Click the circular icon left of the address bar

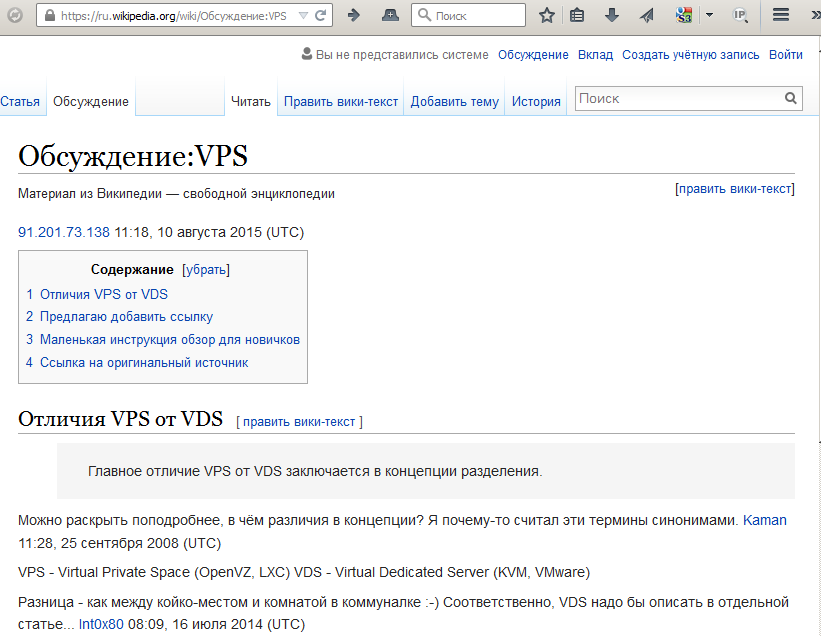[x=15, y=15]
